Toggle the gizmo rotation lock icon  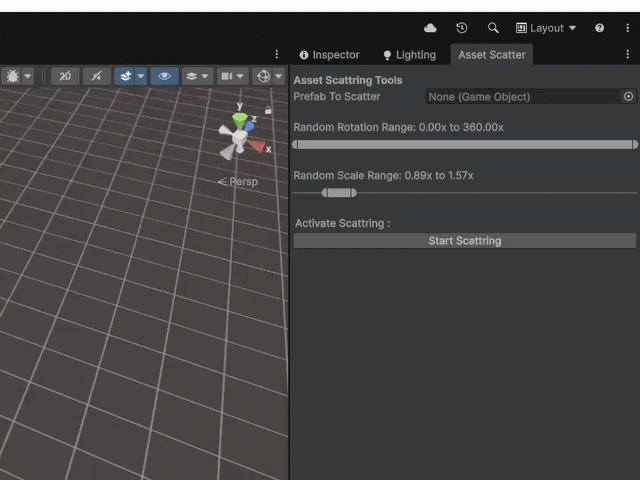pyautogui.click(x=268, y=110)
